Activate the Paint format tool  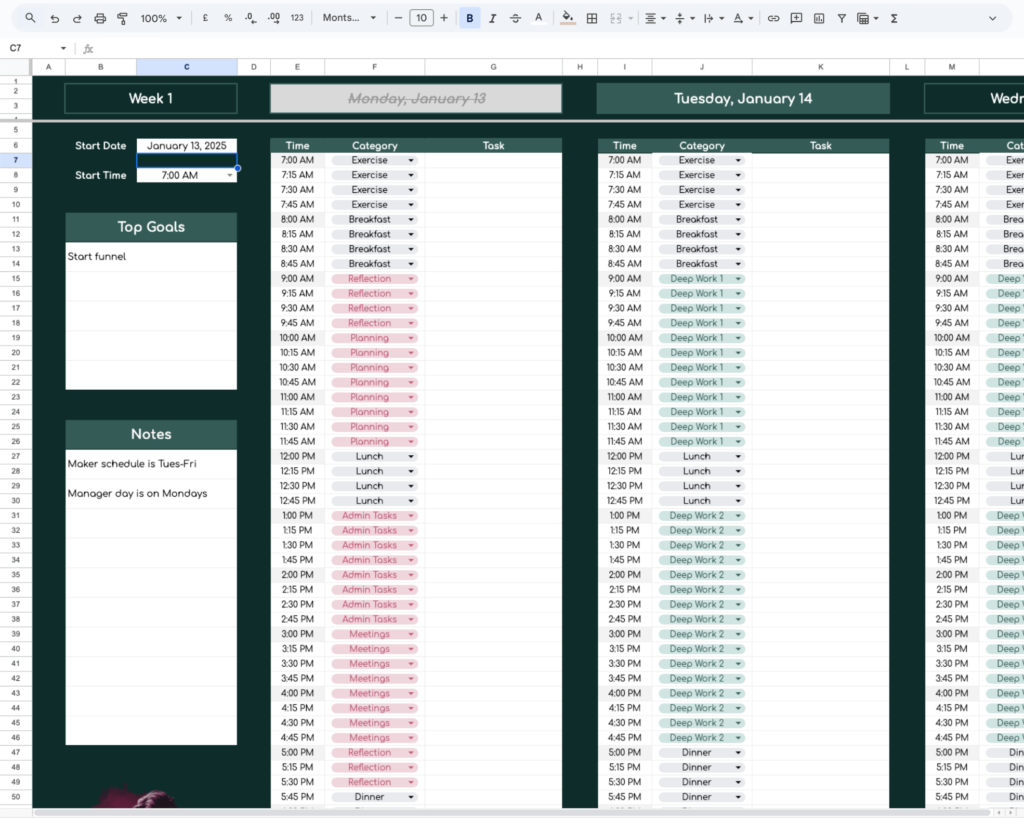tap(123, 17)
